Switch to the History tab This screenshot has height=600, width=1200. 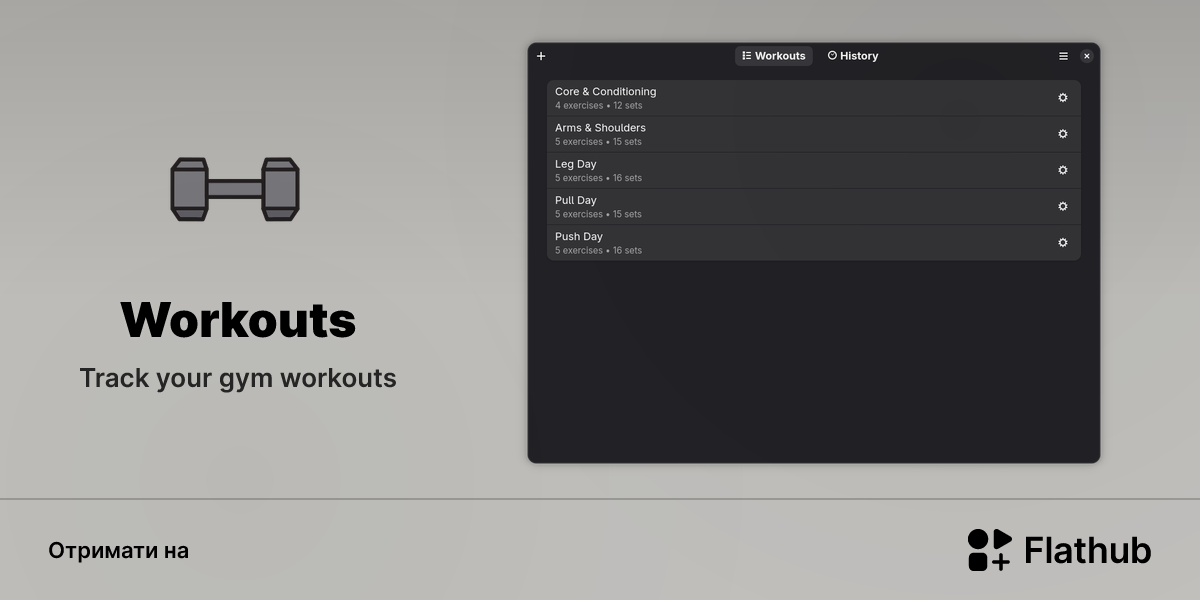pos(853,56)
